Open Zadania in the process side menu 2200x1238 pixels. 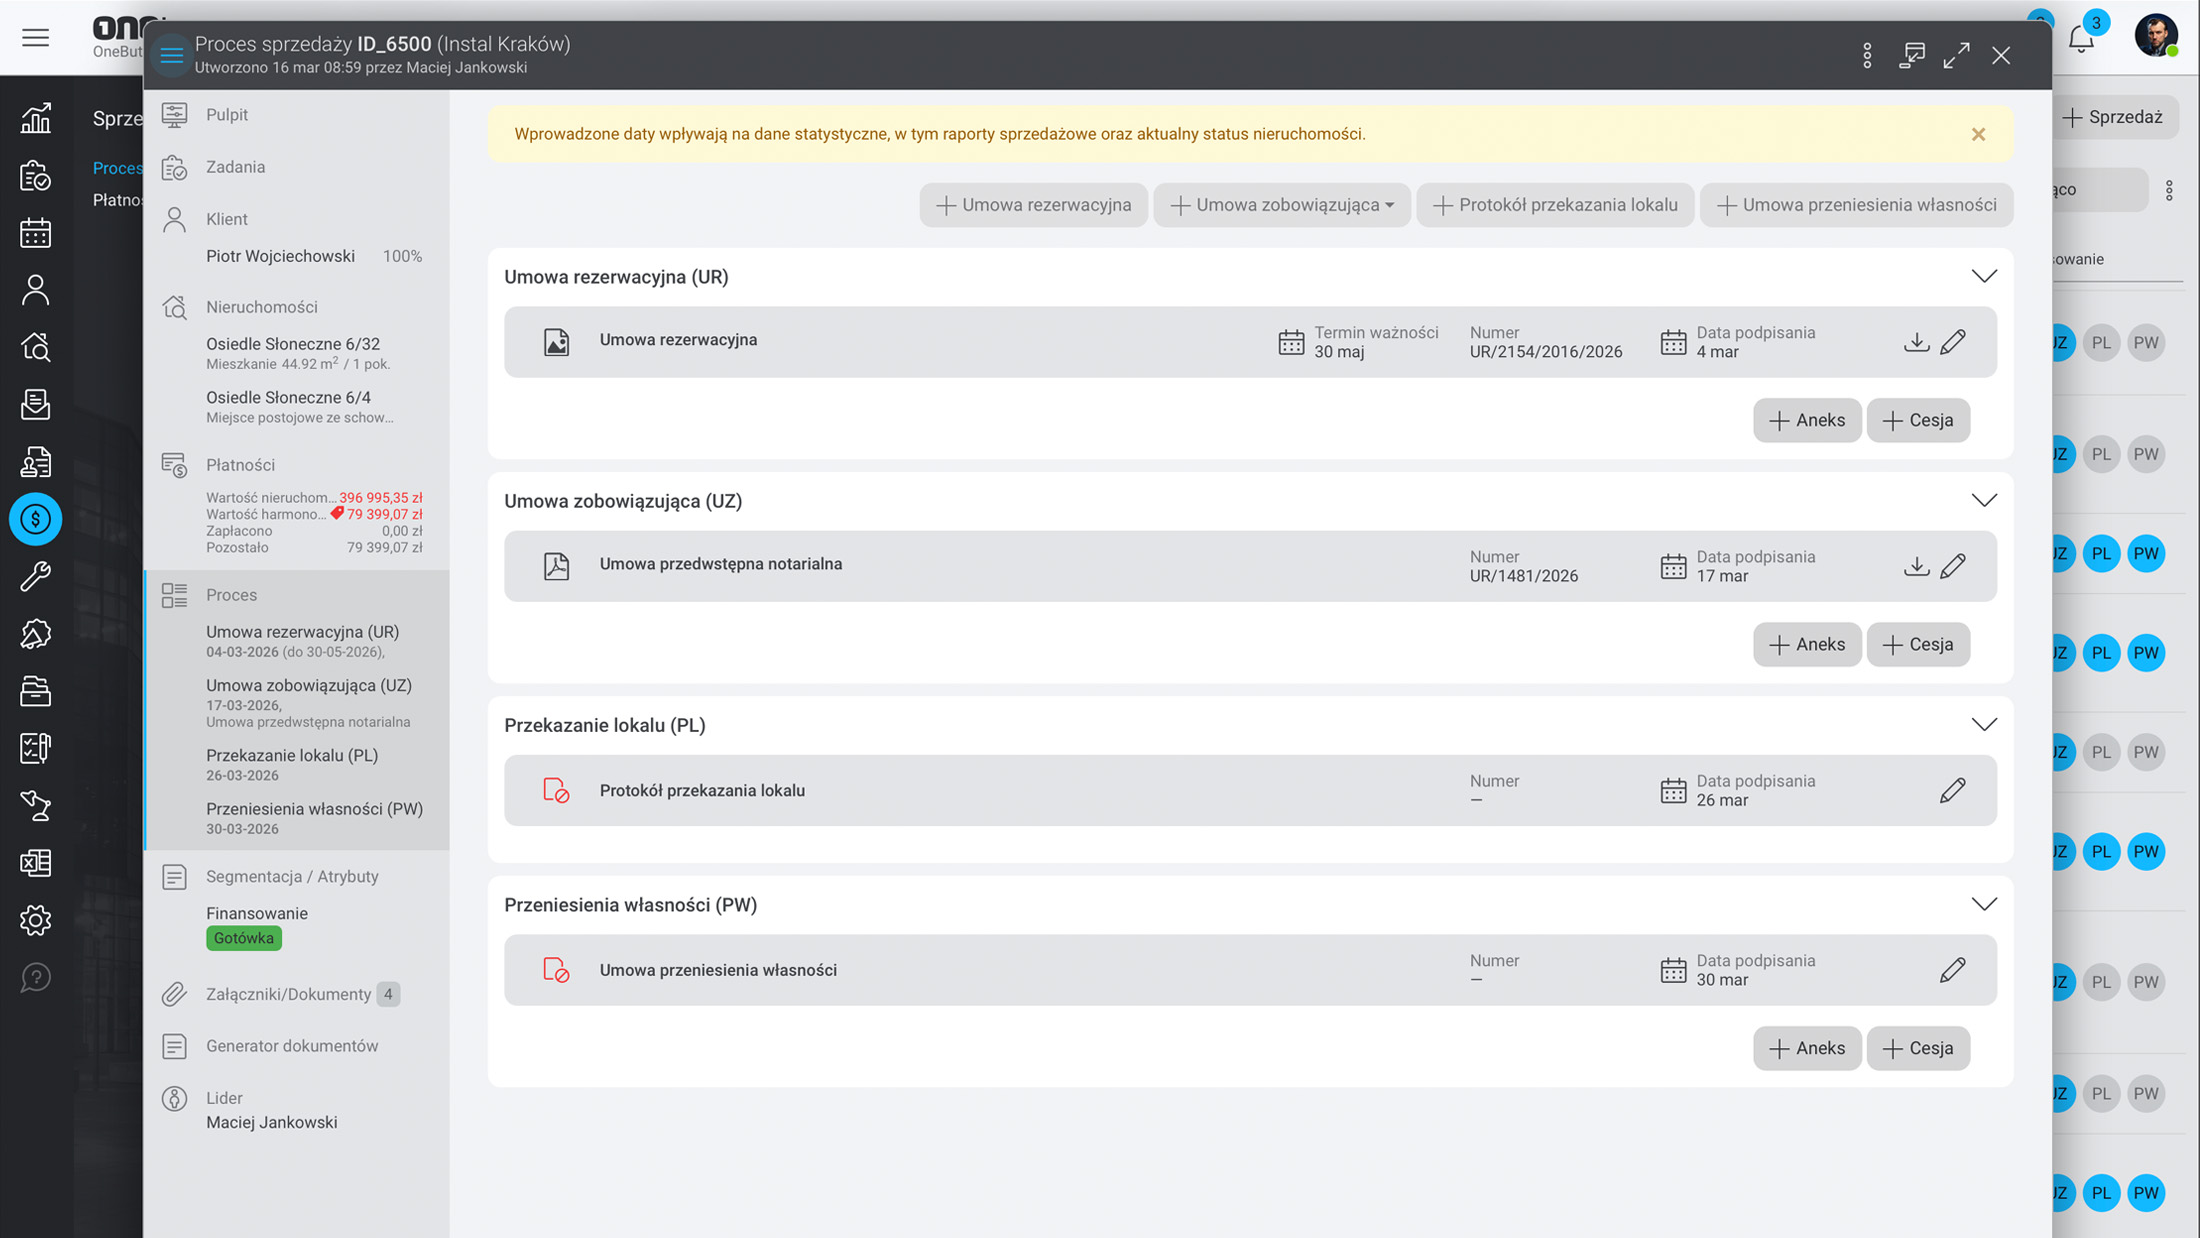[x=236, y=167]
